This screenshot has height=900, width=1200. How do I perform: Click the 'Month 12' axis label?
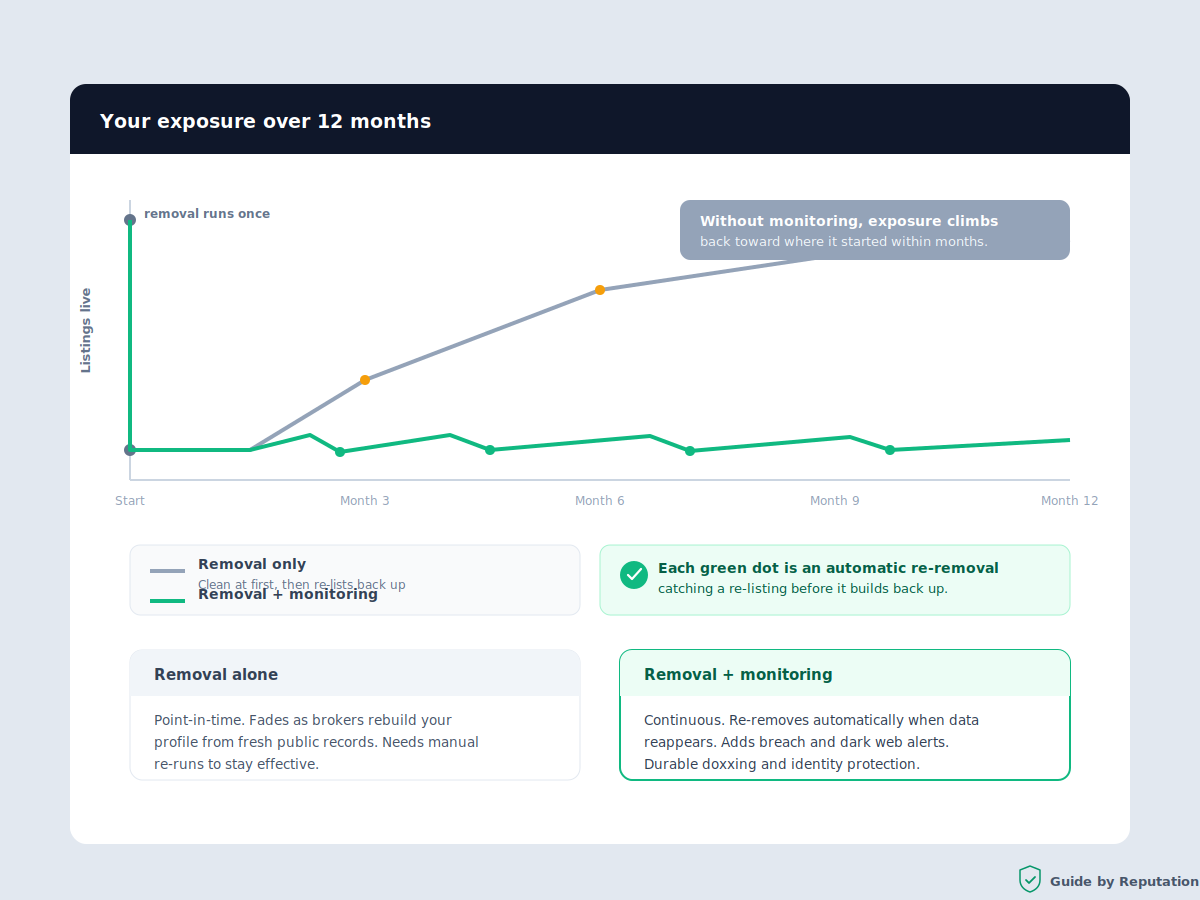point(1069,501)
